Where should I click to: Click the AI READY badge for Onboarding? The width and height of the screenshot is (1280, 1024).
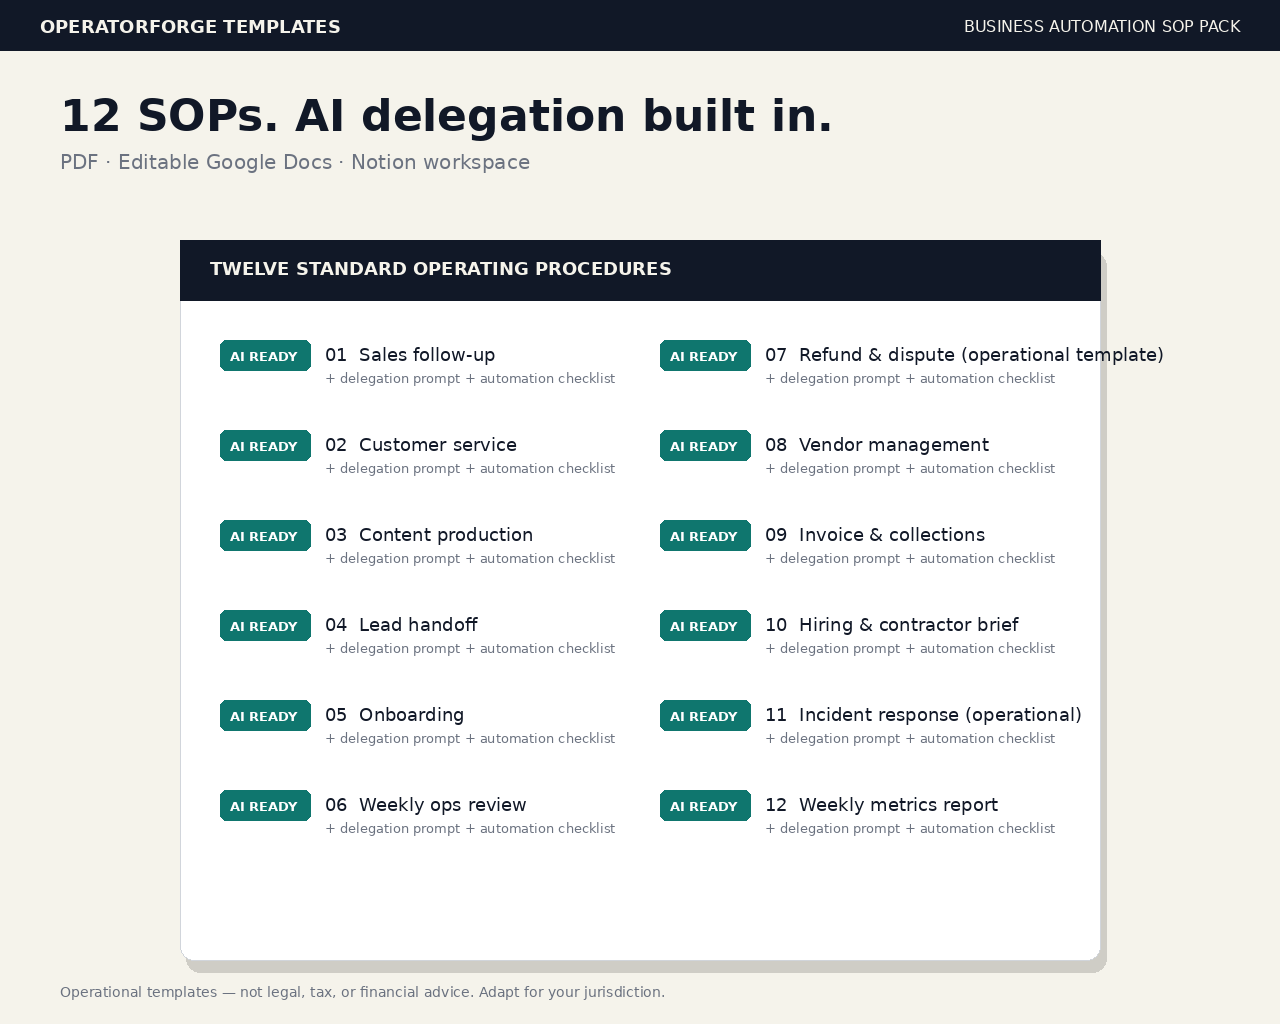(265, 716)
